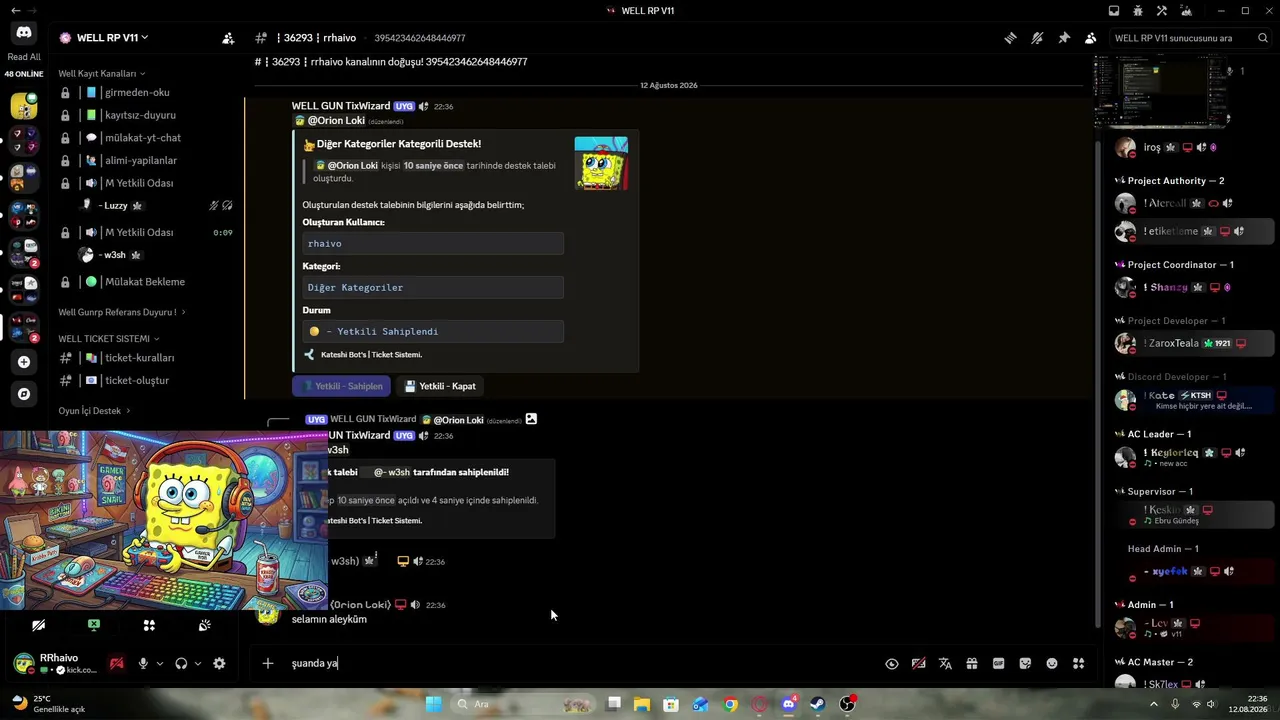Open Windows Start menu
Screen dimensions: 1280x720
pyautogui.click(x=434, y=704)
